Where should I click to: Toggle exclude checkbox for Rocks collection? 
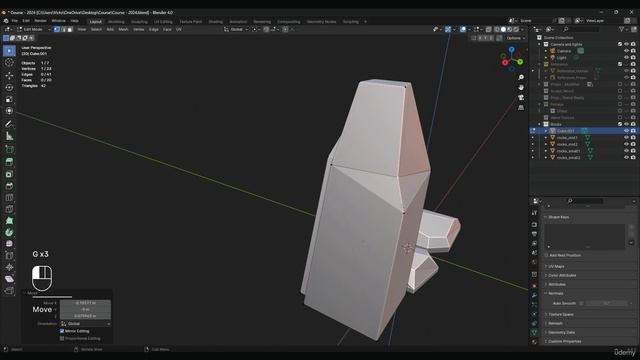tap(620, 124)
